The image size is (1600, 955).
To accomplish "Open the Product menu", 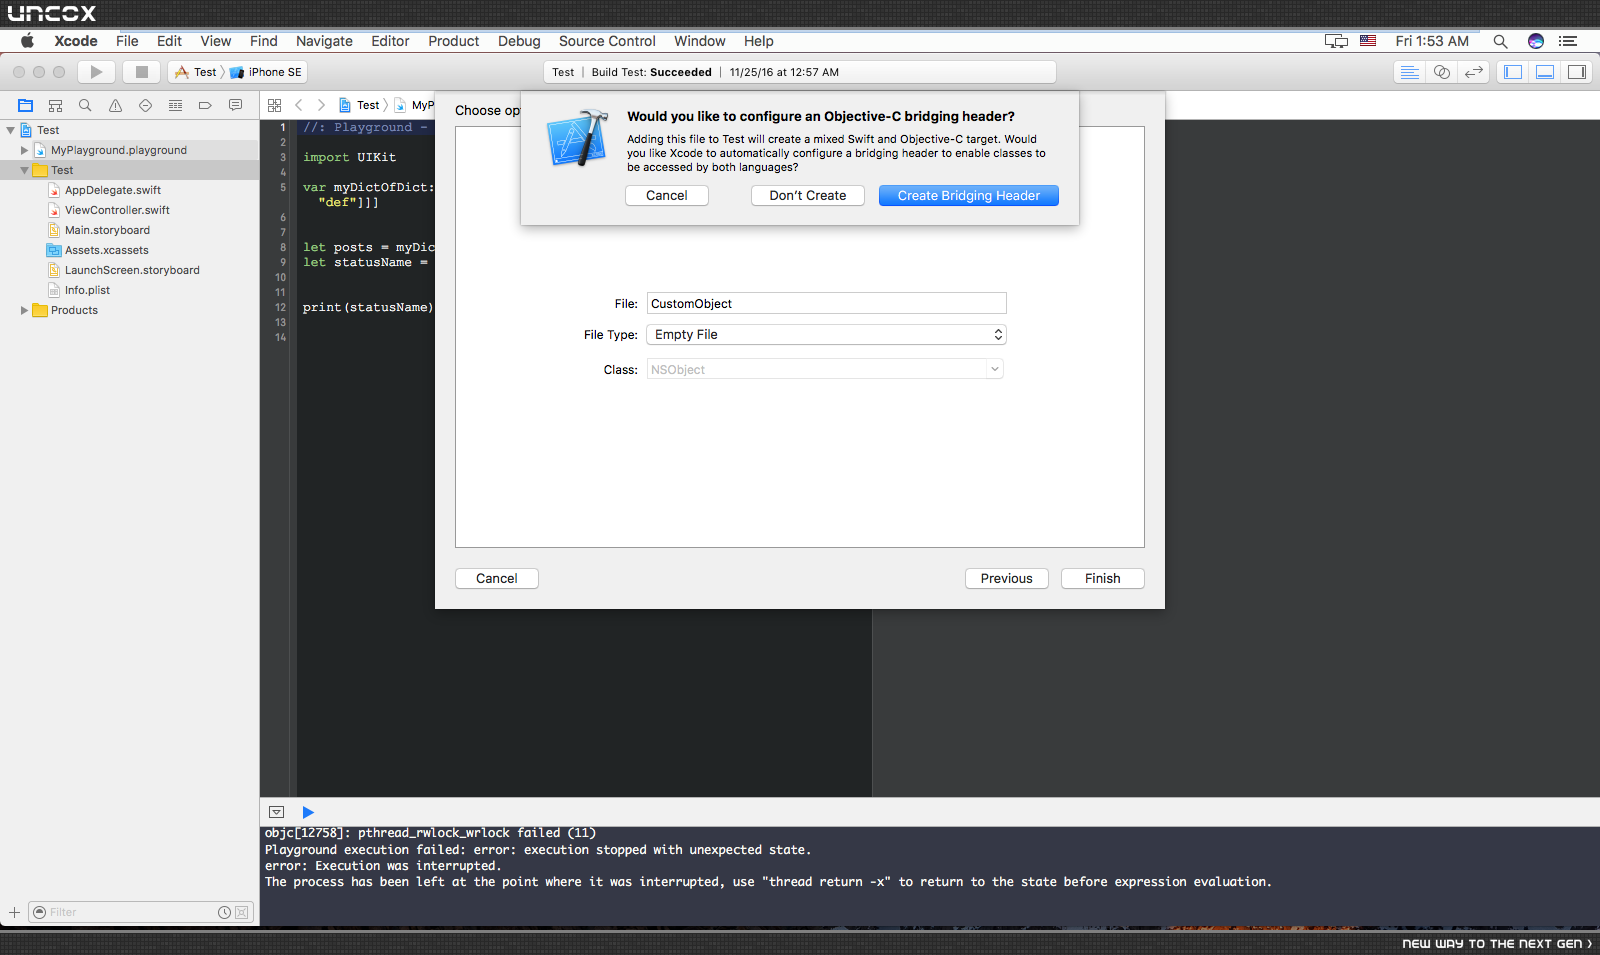I will [x=454, y=41].
